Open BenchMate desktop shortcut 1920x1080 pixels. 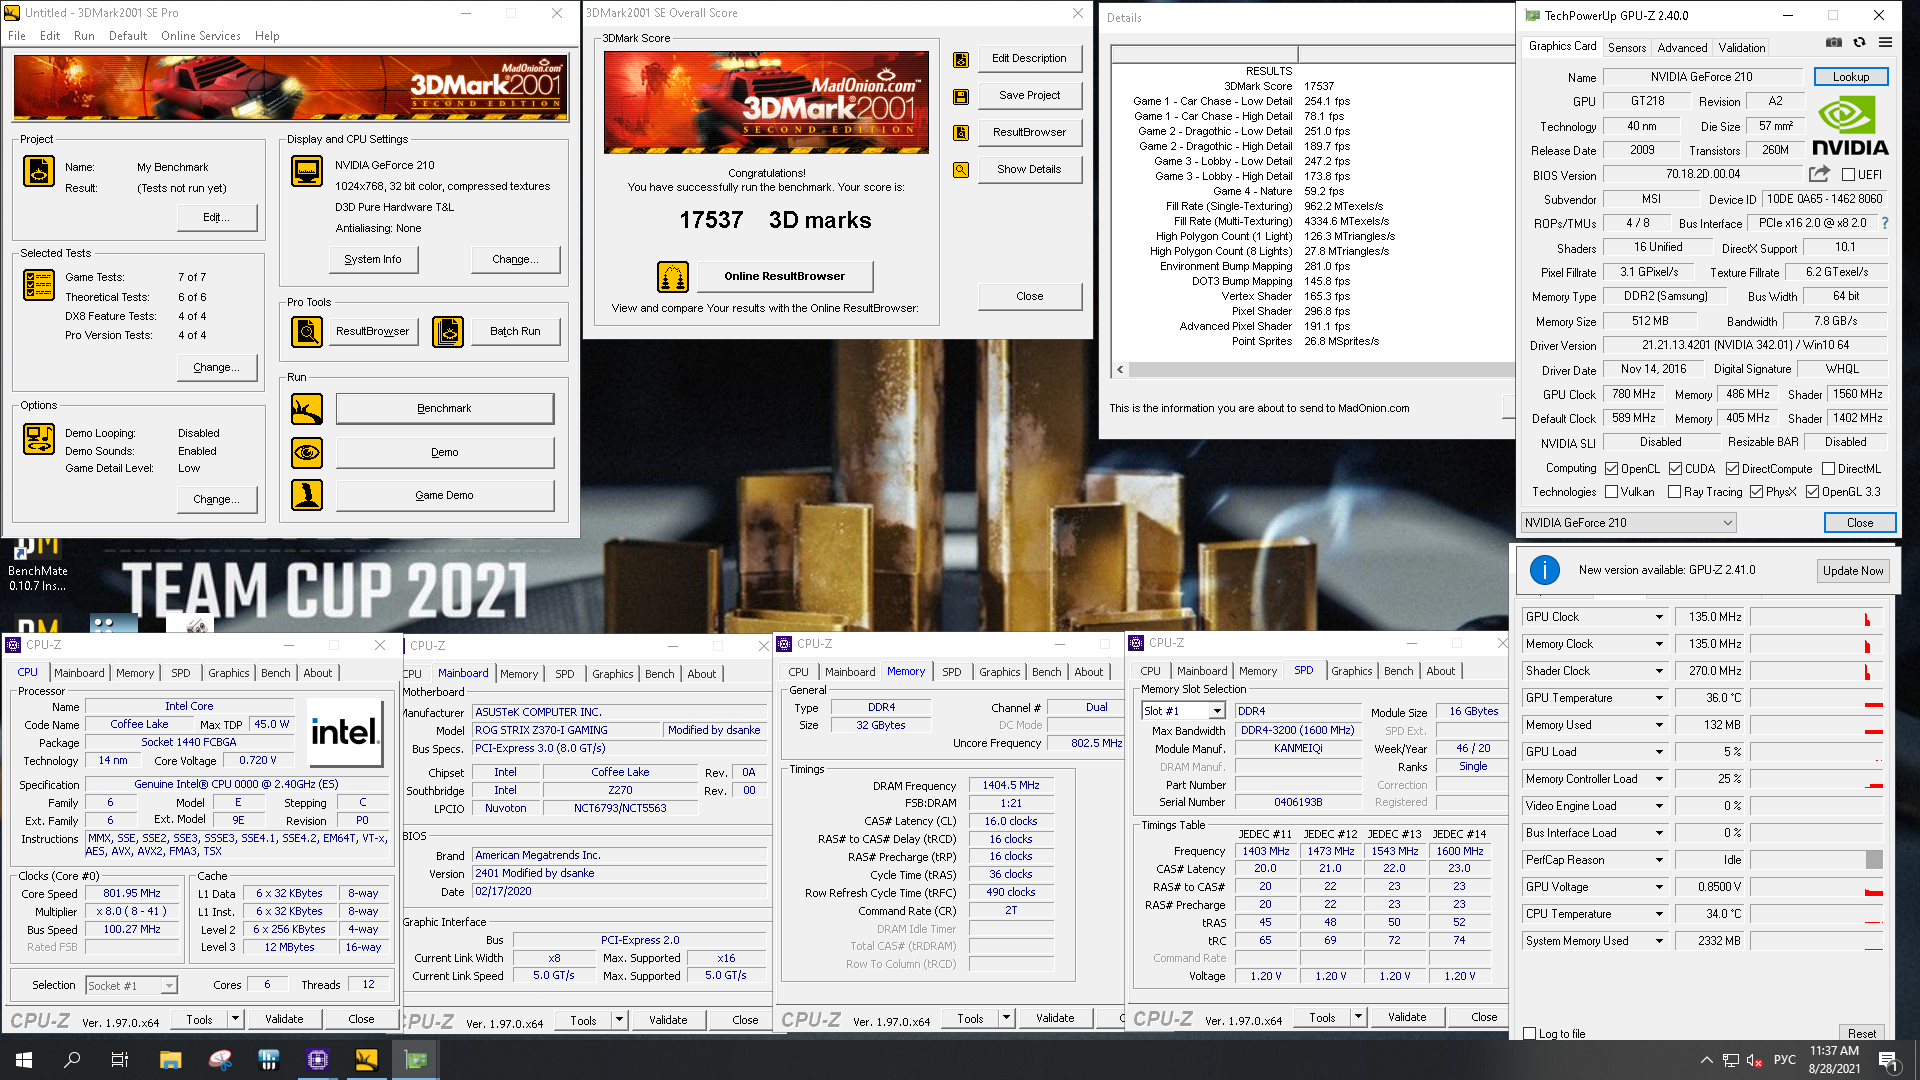(x=38, y=565)
